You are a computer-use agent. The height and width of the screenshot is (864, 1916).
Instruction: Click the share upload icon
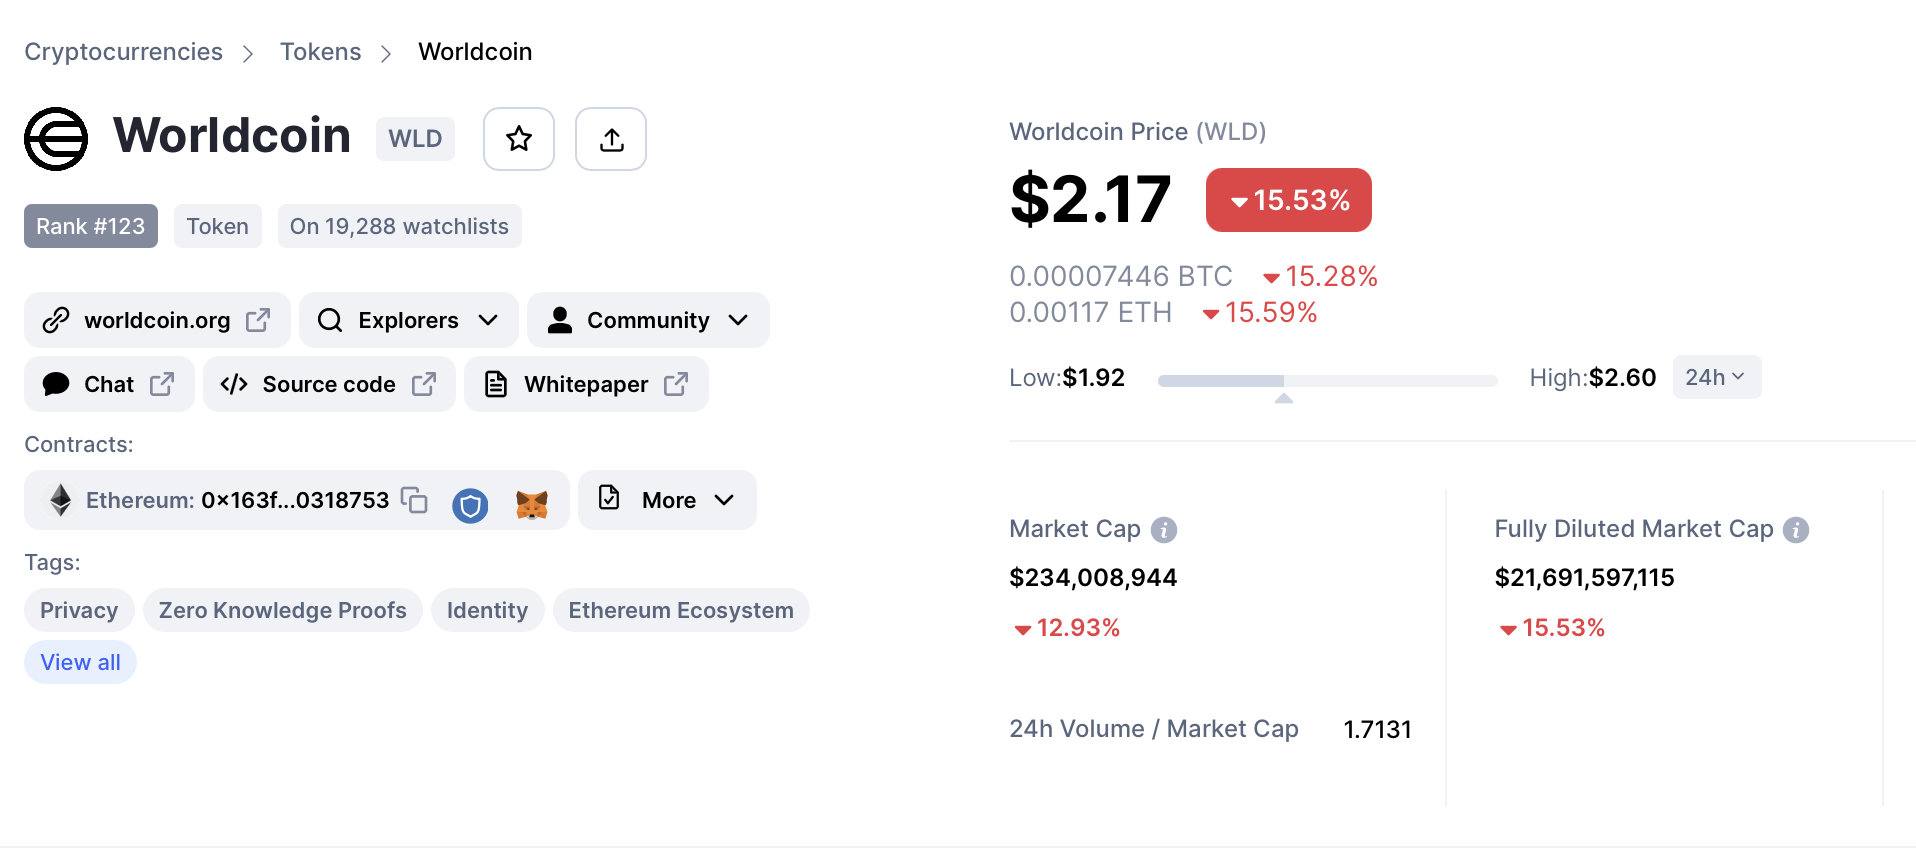[x=611, y=139]
